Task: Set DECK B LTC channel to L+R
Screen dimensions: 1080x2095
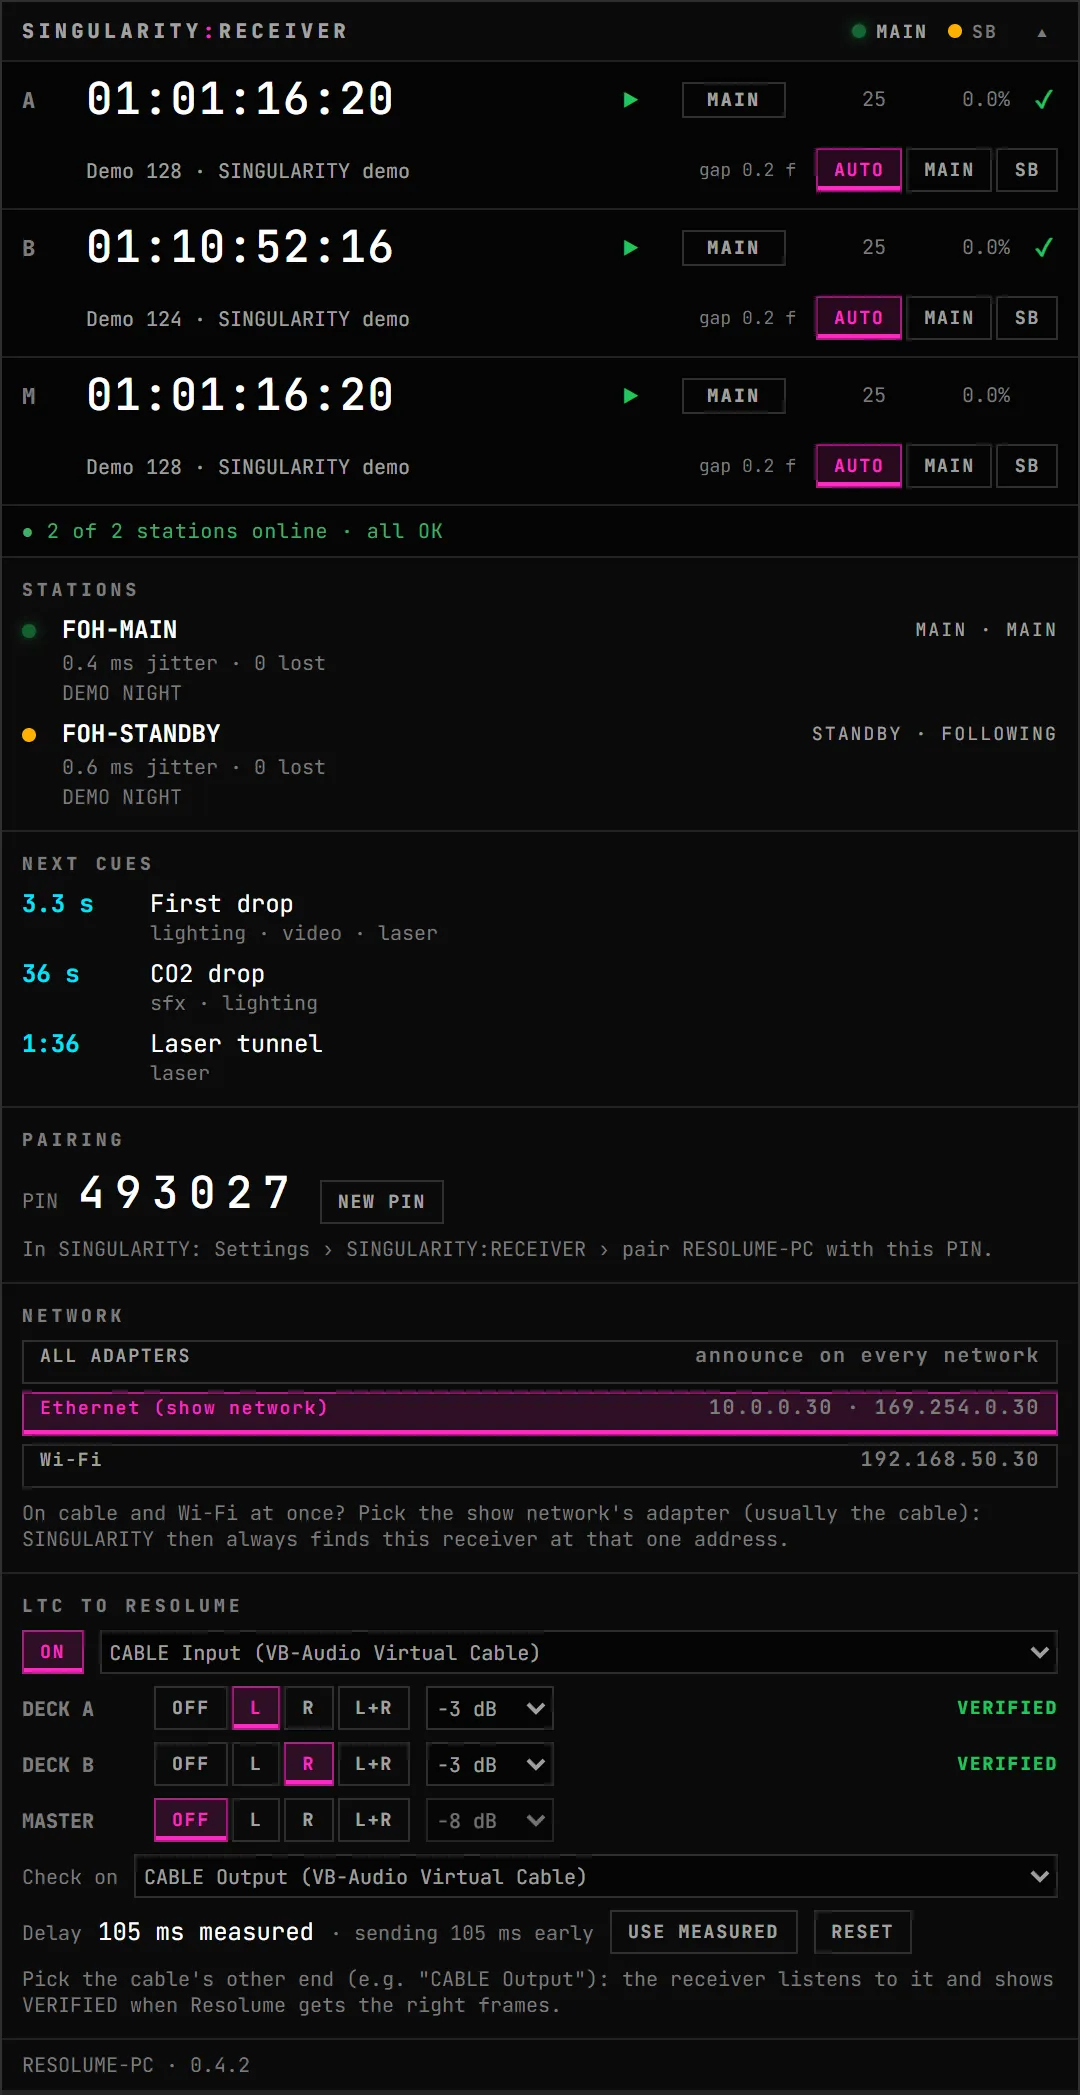Action: tap(374, 1764)
